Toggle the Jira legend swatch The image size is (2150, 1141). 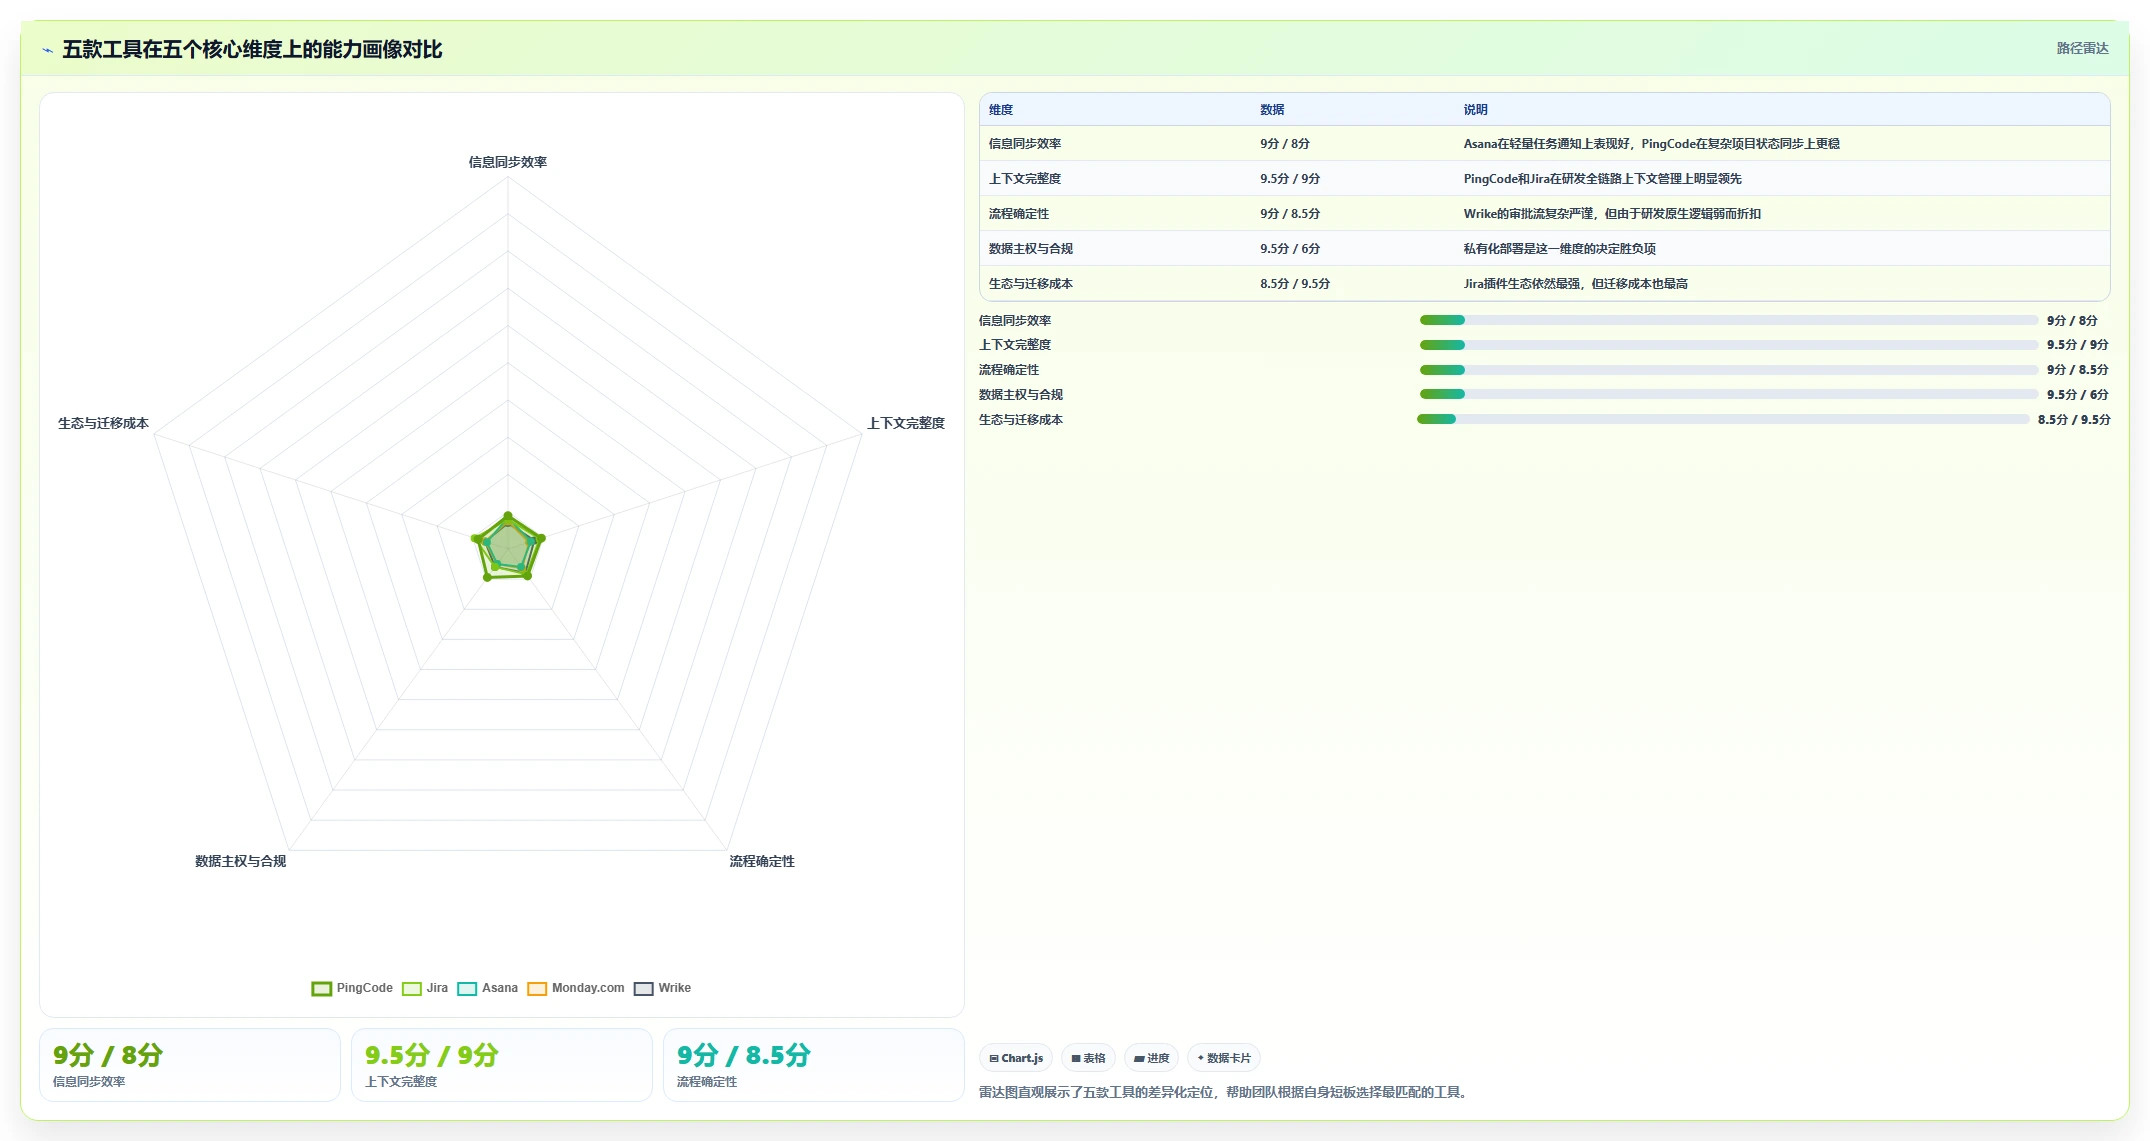[x=411, y=989]
